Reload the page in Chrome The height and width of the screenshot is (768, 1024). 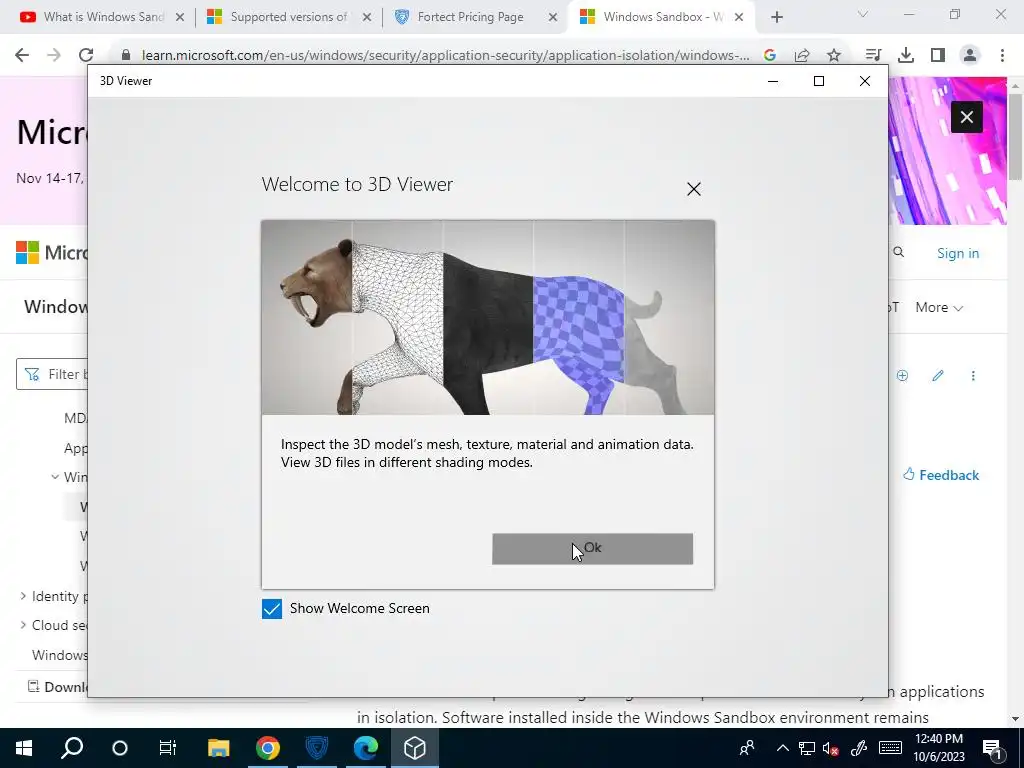86,55
